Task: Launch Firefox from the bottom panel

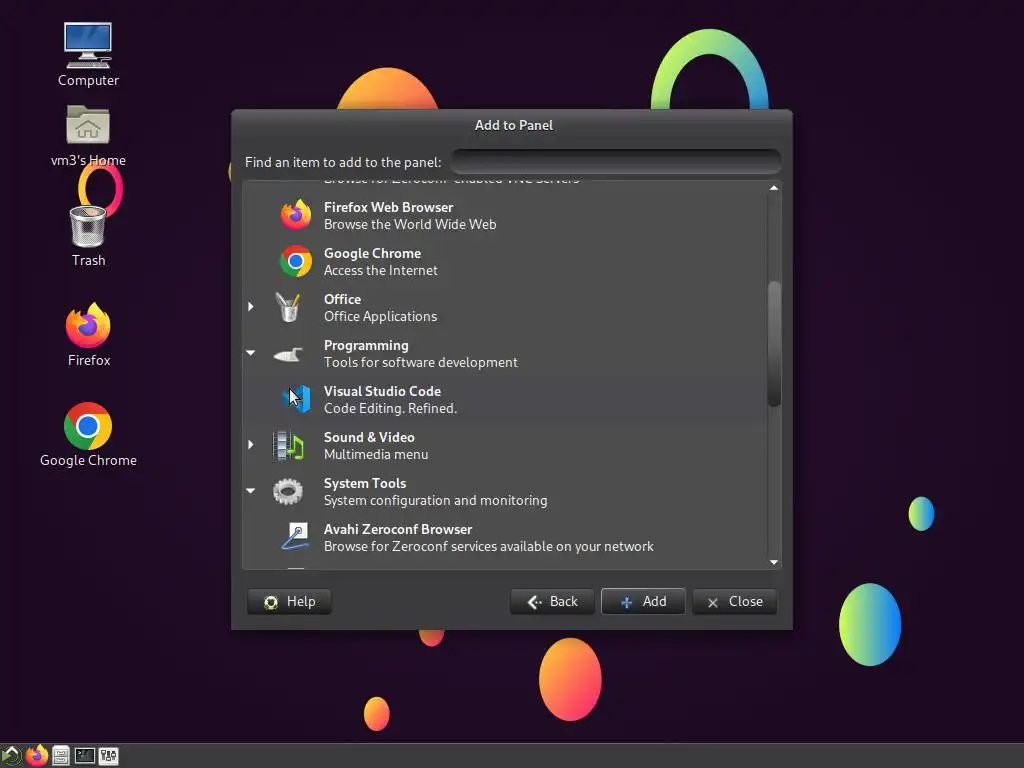Action: (37, 756)
